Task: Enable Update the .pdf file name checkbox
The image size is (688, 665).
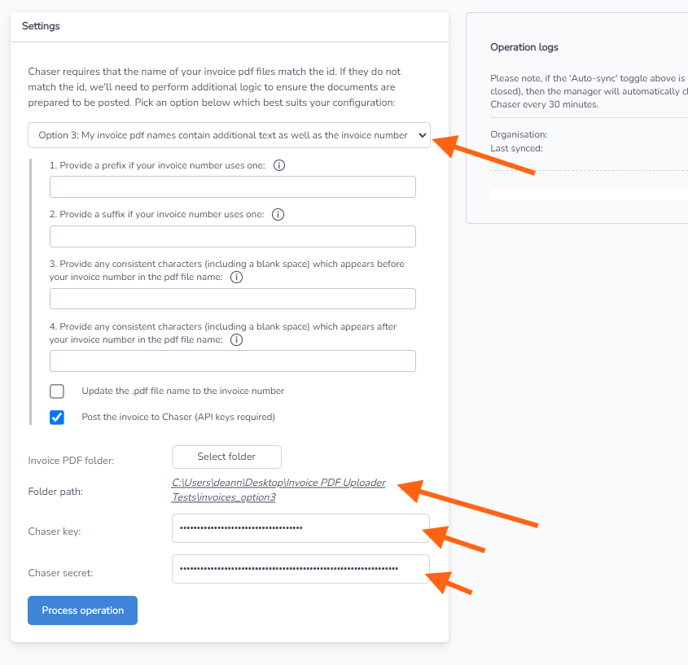Action: tap(57, 391)
